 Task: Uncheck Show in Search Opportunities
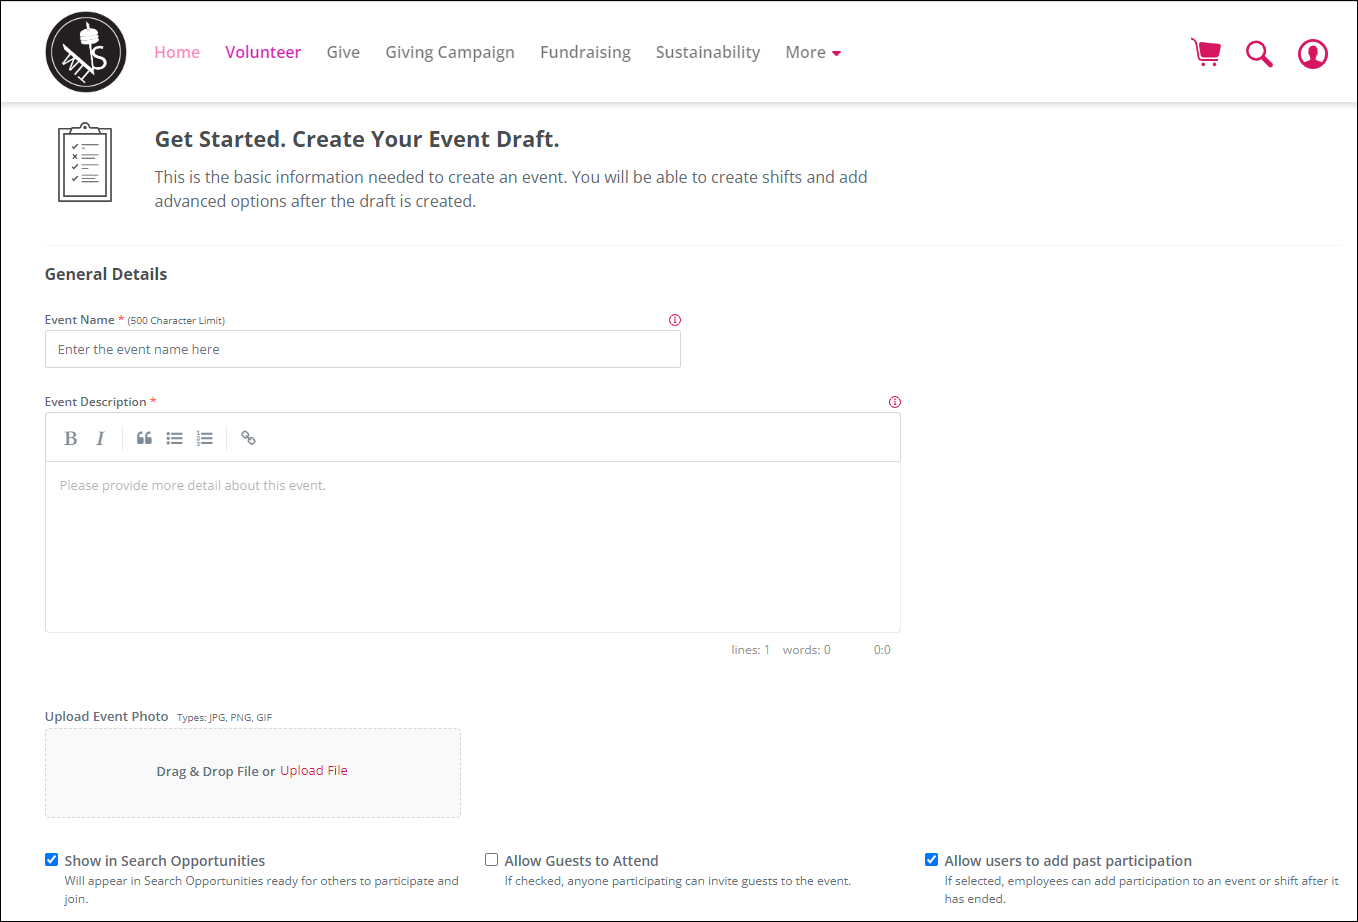pos(52,860)
